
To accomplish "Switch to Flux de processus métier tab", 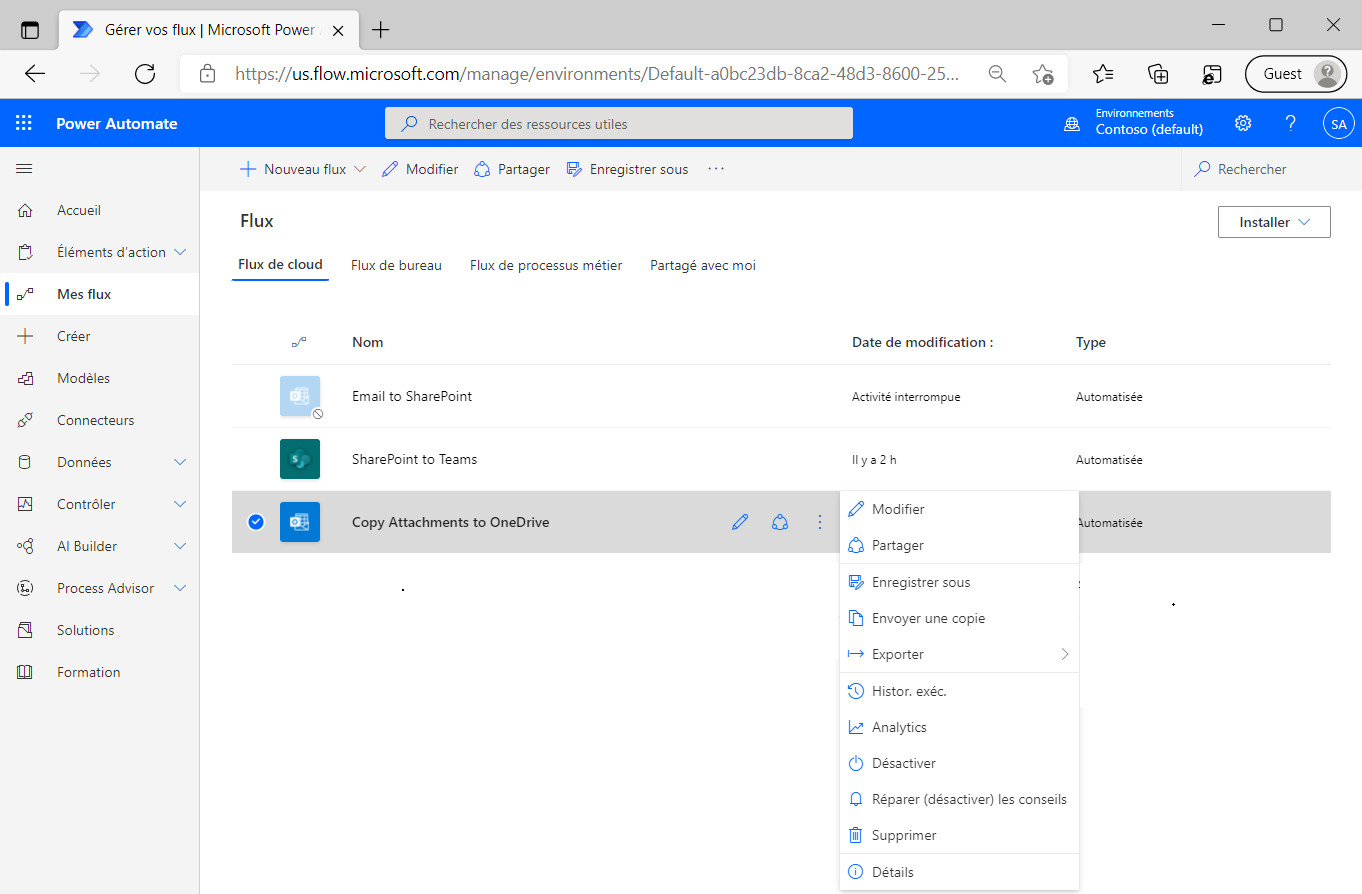I will coord(546,265).
